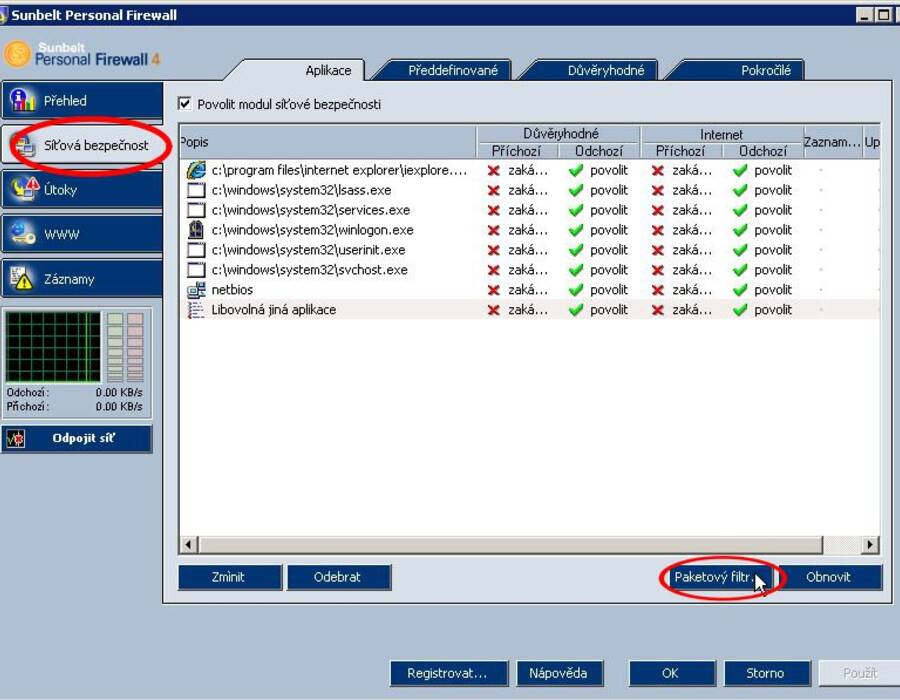This screenshot has height=700, width=900.
Task: Click povolit in iexplore Internet outgoing cell
Action: coord(773,170)
